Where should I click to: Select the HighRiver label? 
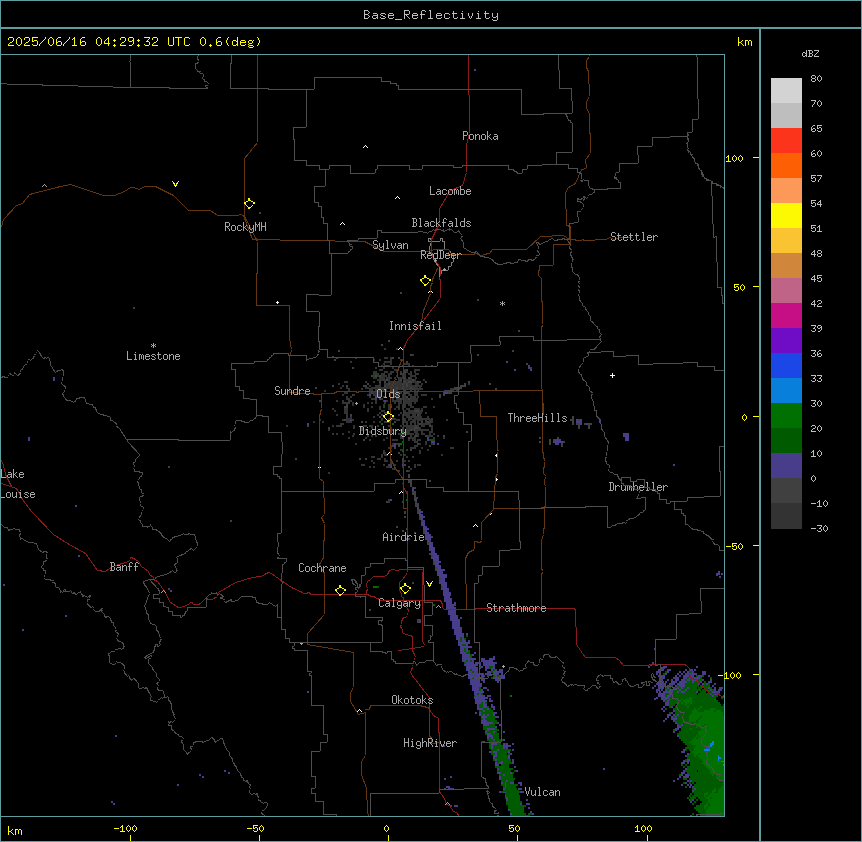coord(430,743)
